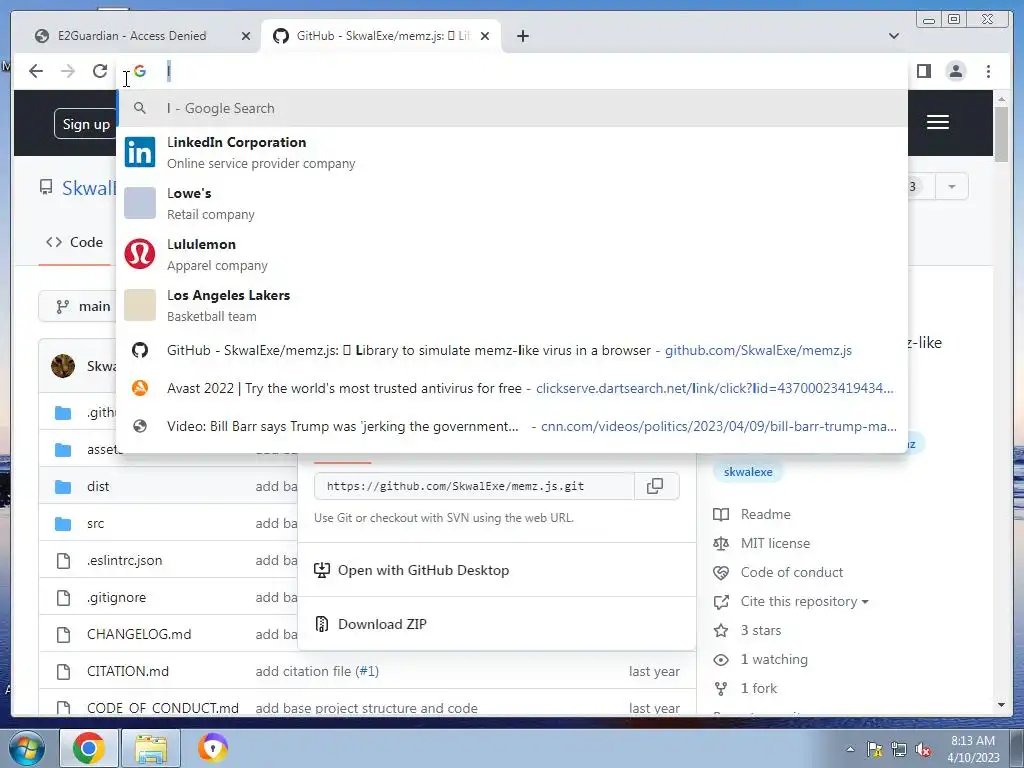The height and width of the screenshot is (768, 1024).
Task: Close the E2Guardian - Access Denied tab
Action: pos(246,36)
